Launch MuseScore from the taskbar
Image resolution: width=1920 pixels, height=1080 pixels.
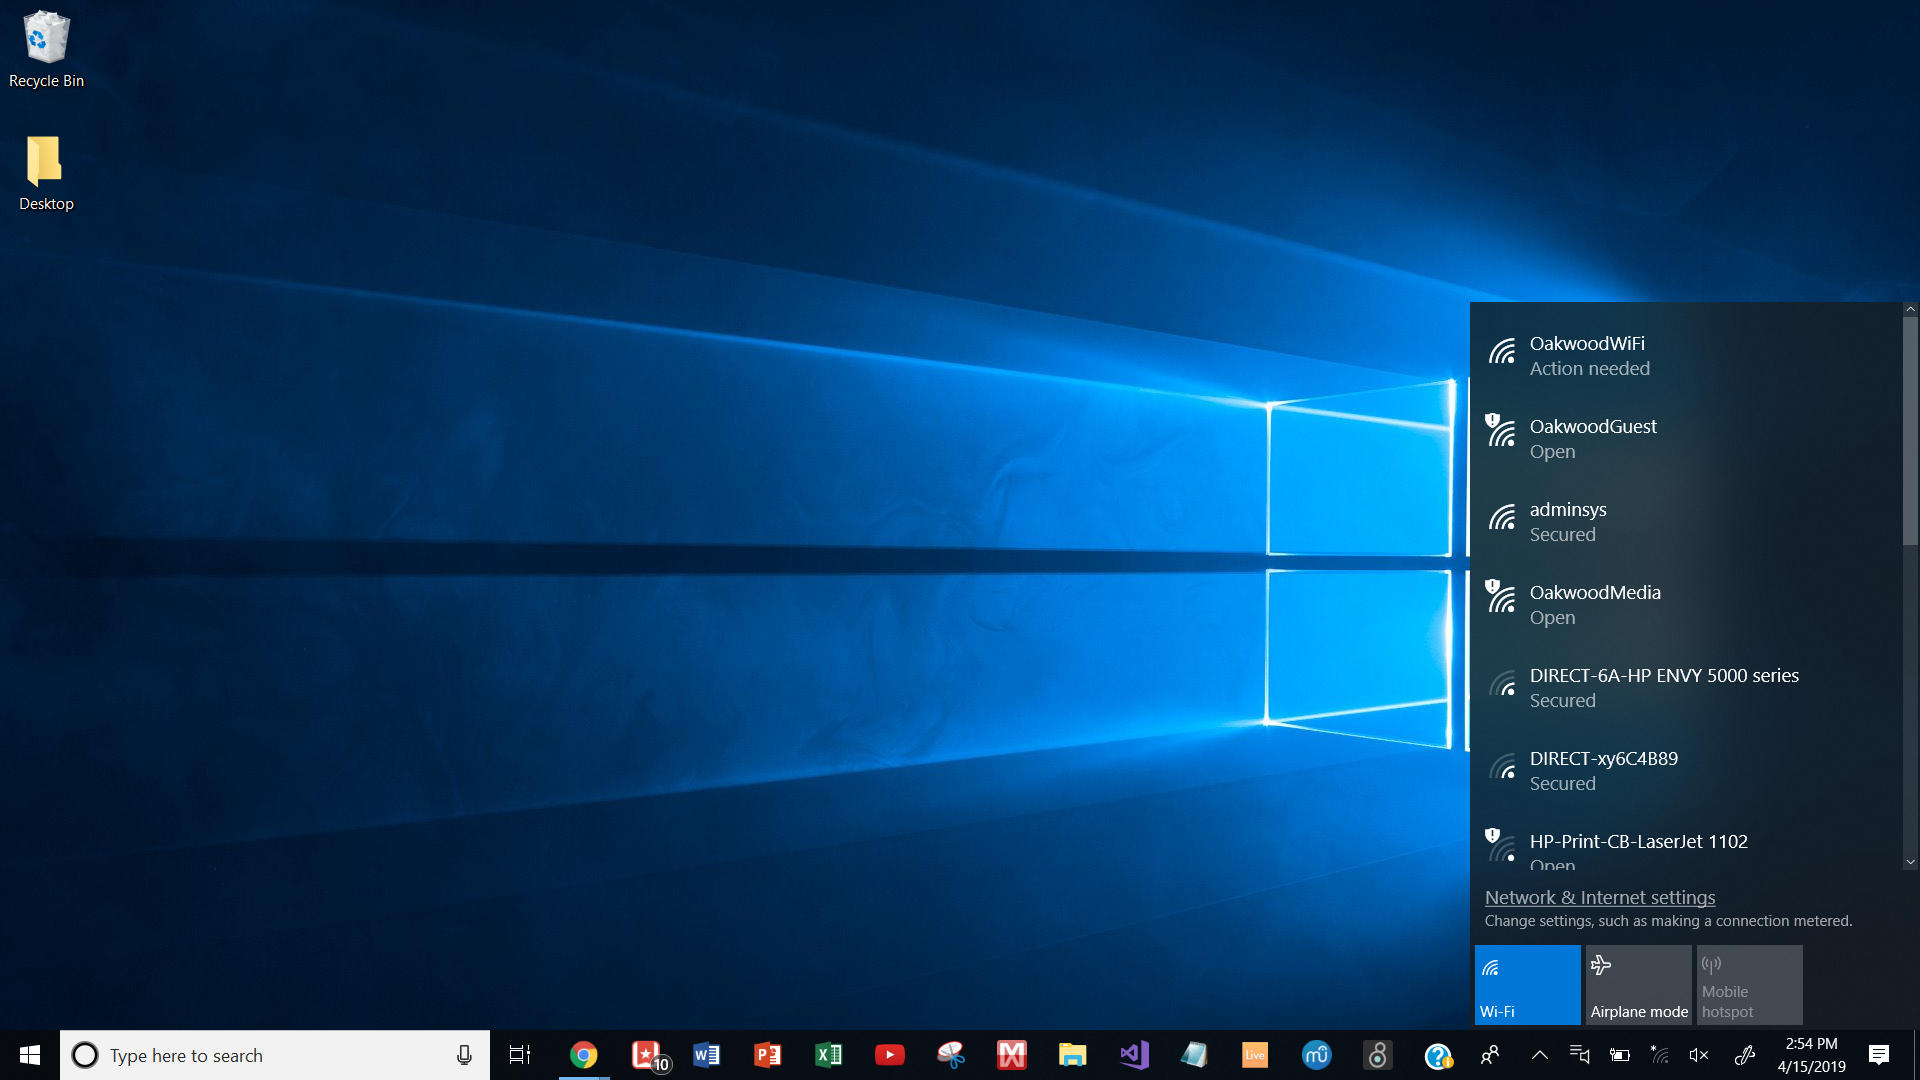tap(1317, 1055)
